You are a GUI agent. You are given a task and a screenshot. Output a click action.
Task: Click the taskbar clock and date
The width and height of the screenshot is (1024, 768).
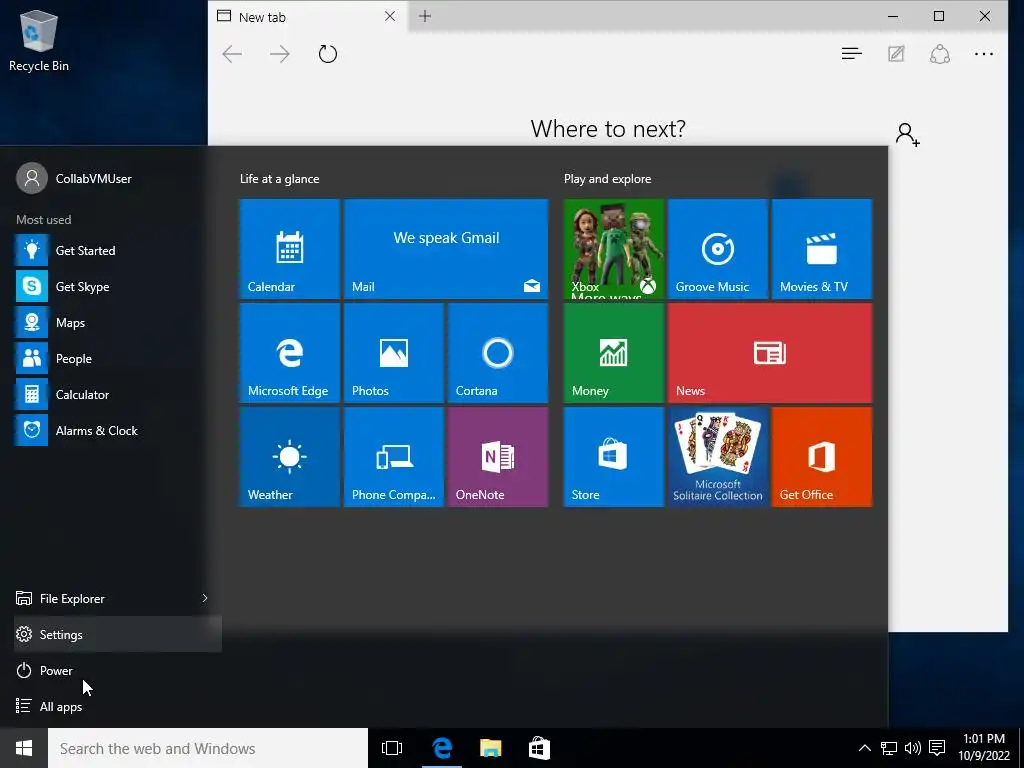tap(984, 748)
